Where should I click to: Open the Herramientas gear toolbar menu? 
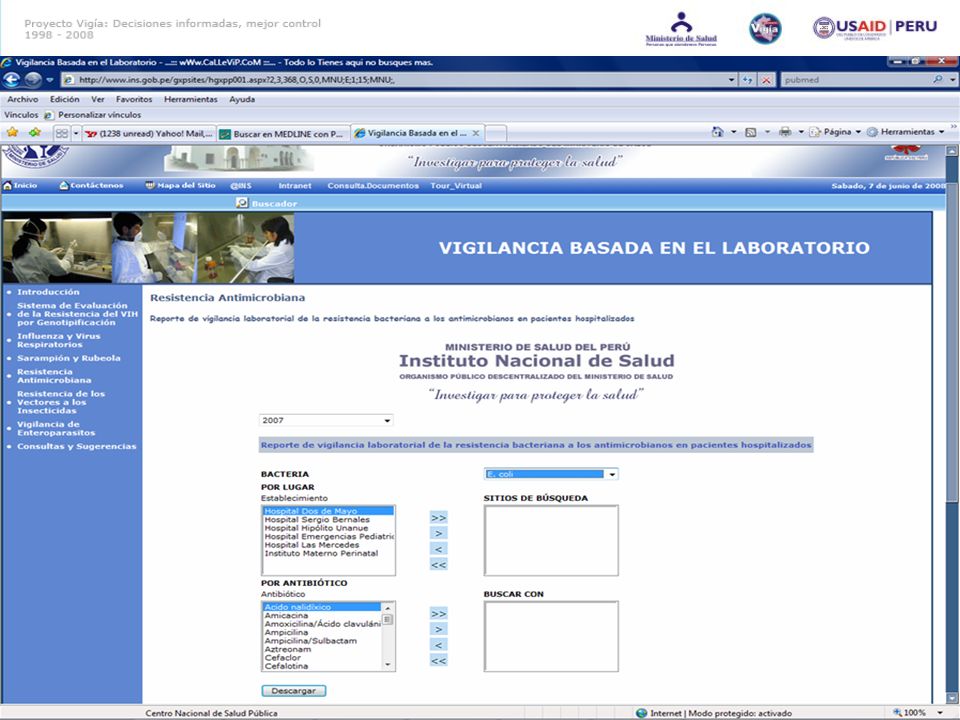pos(906,132)
